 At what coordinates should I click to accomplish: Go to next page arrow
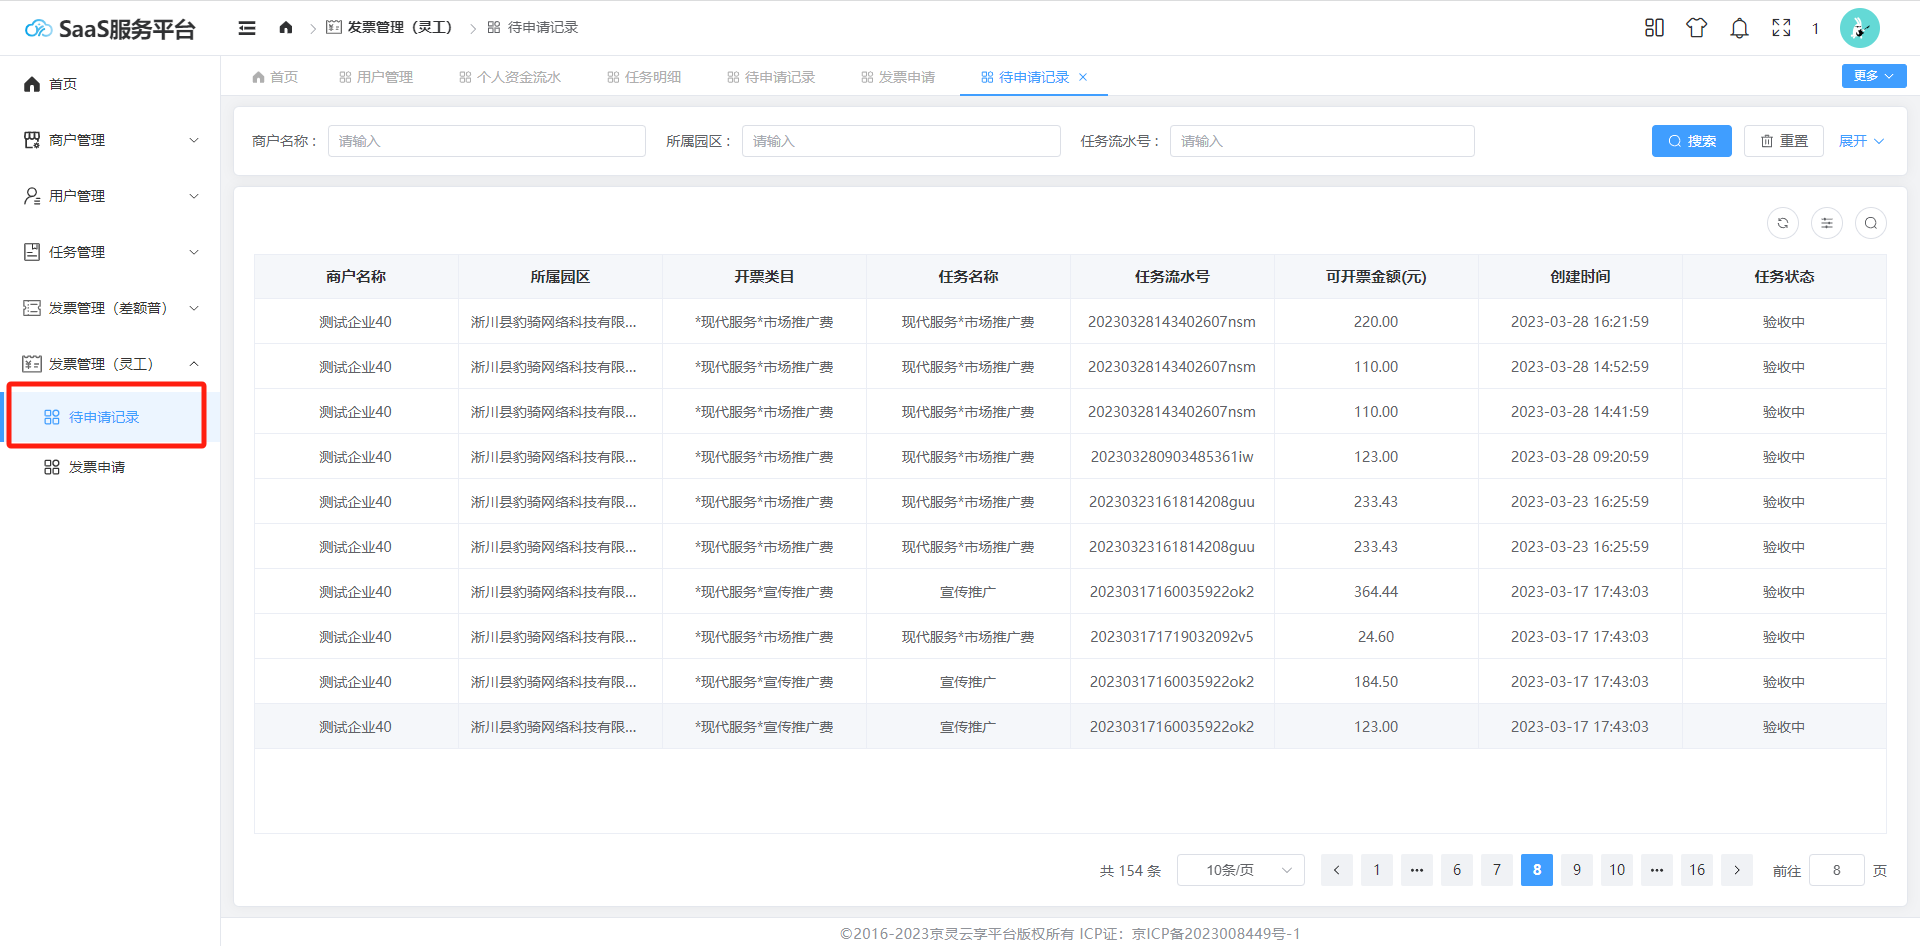click(1737, 870)
